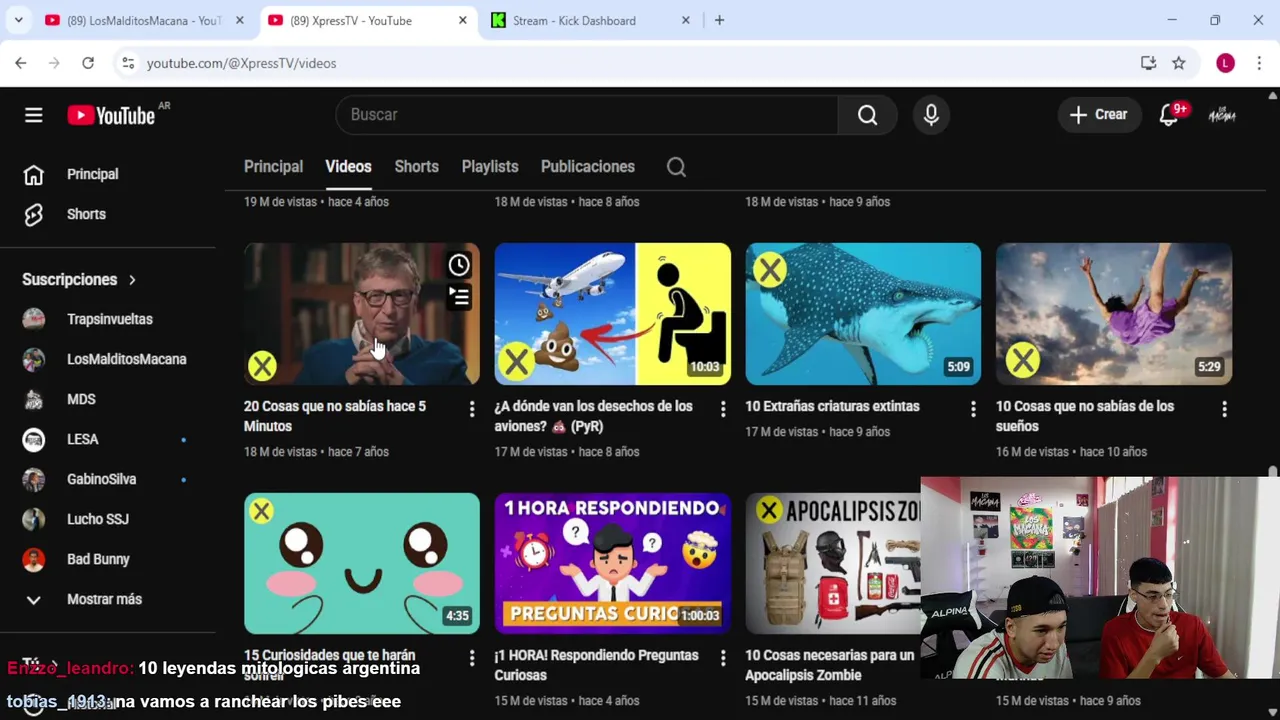
Task: Open options for 15 Curiosidades video
Action: click(x=472, y=658)
